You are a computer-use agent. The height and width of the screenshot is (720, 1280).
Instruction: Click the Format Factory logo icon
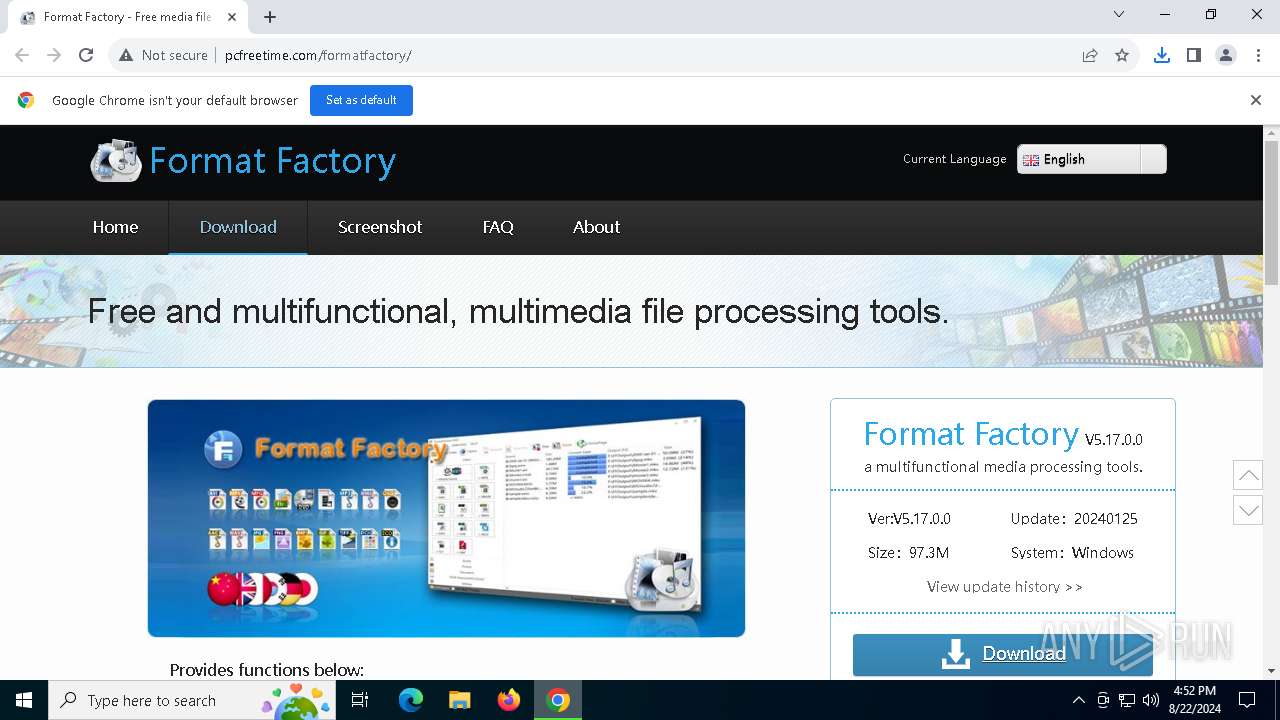pos(116,160)
